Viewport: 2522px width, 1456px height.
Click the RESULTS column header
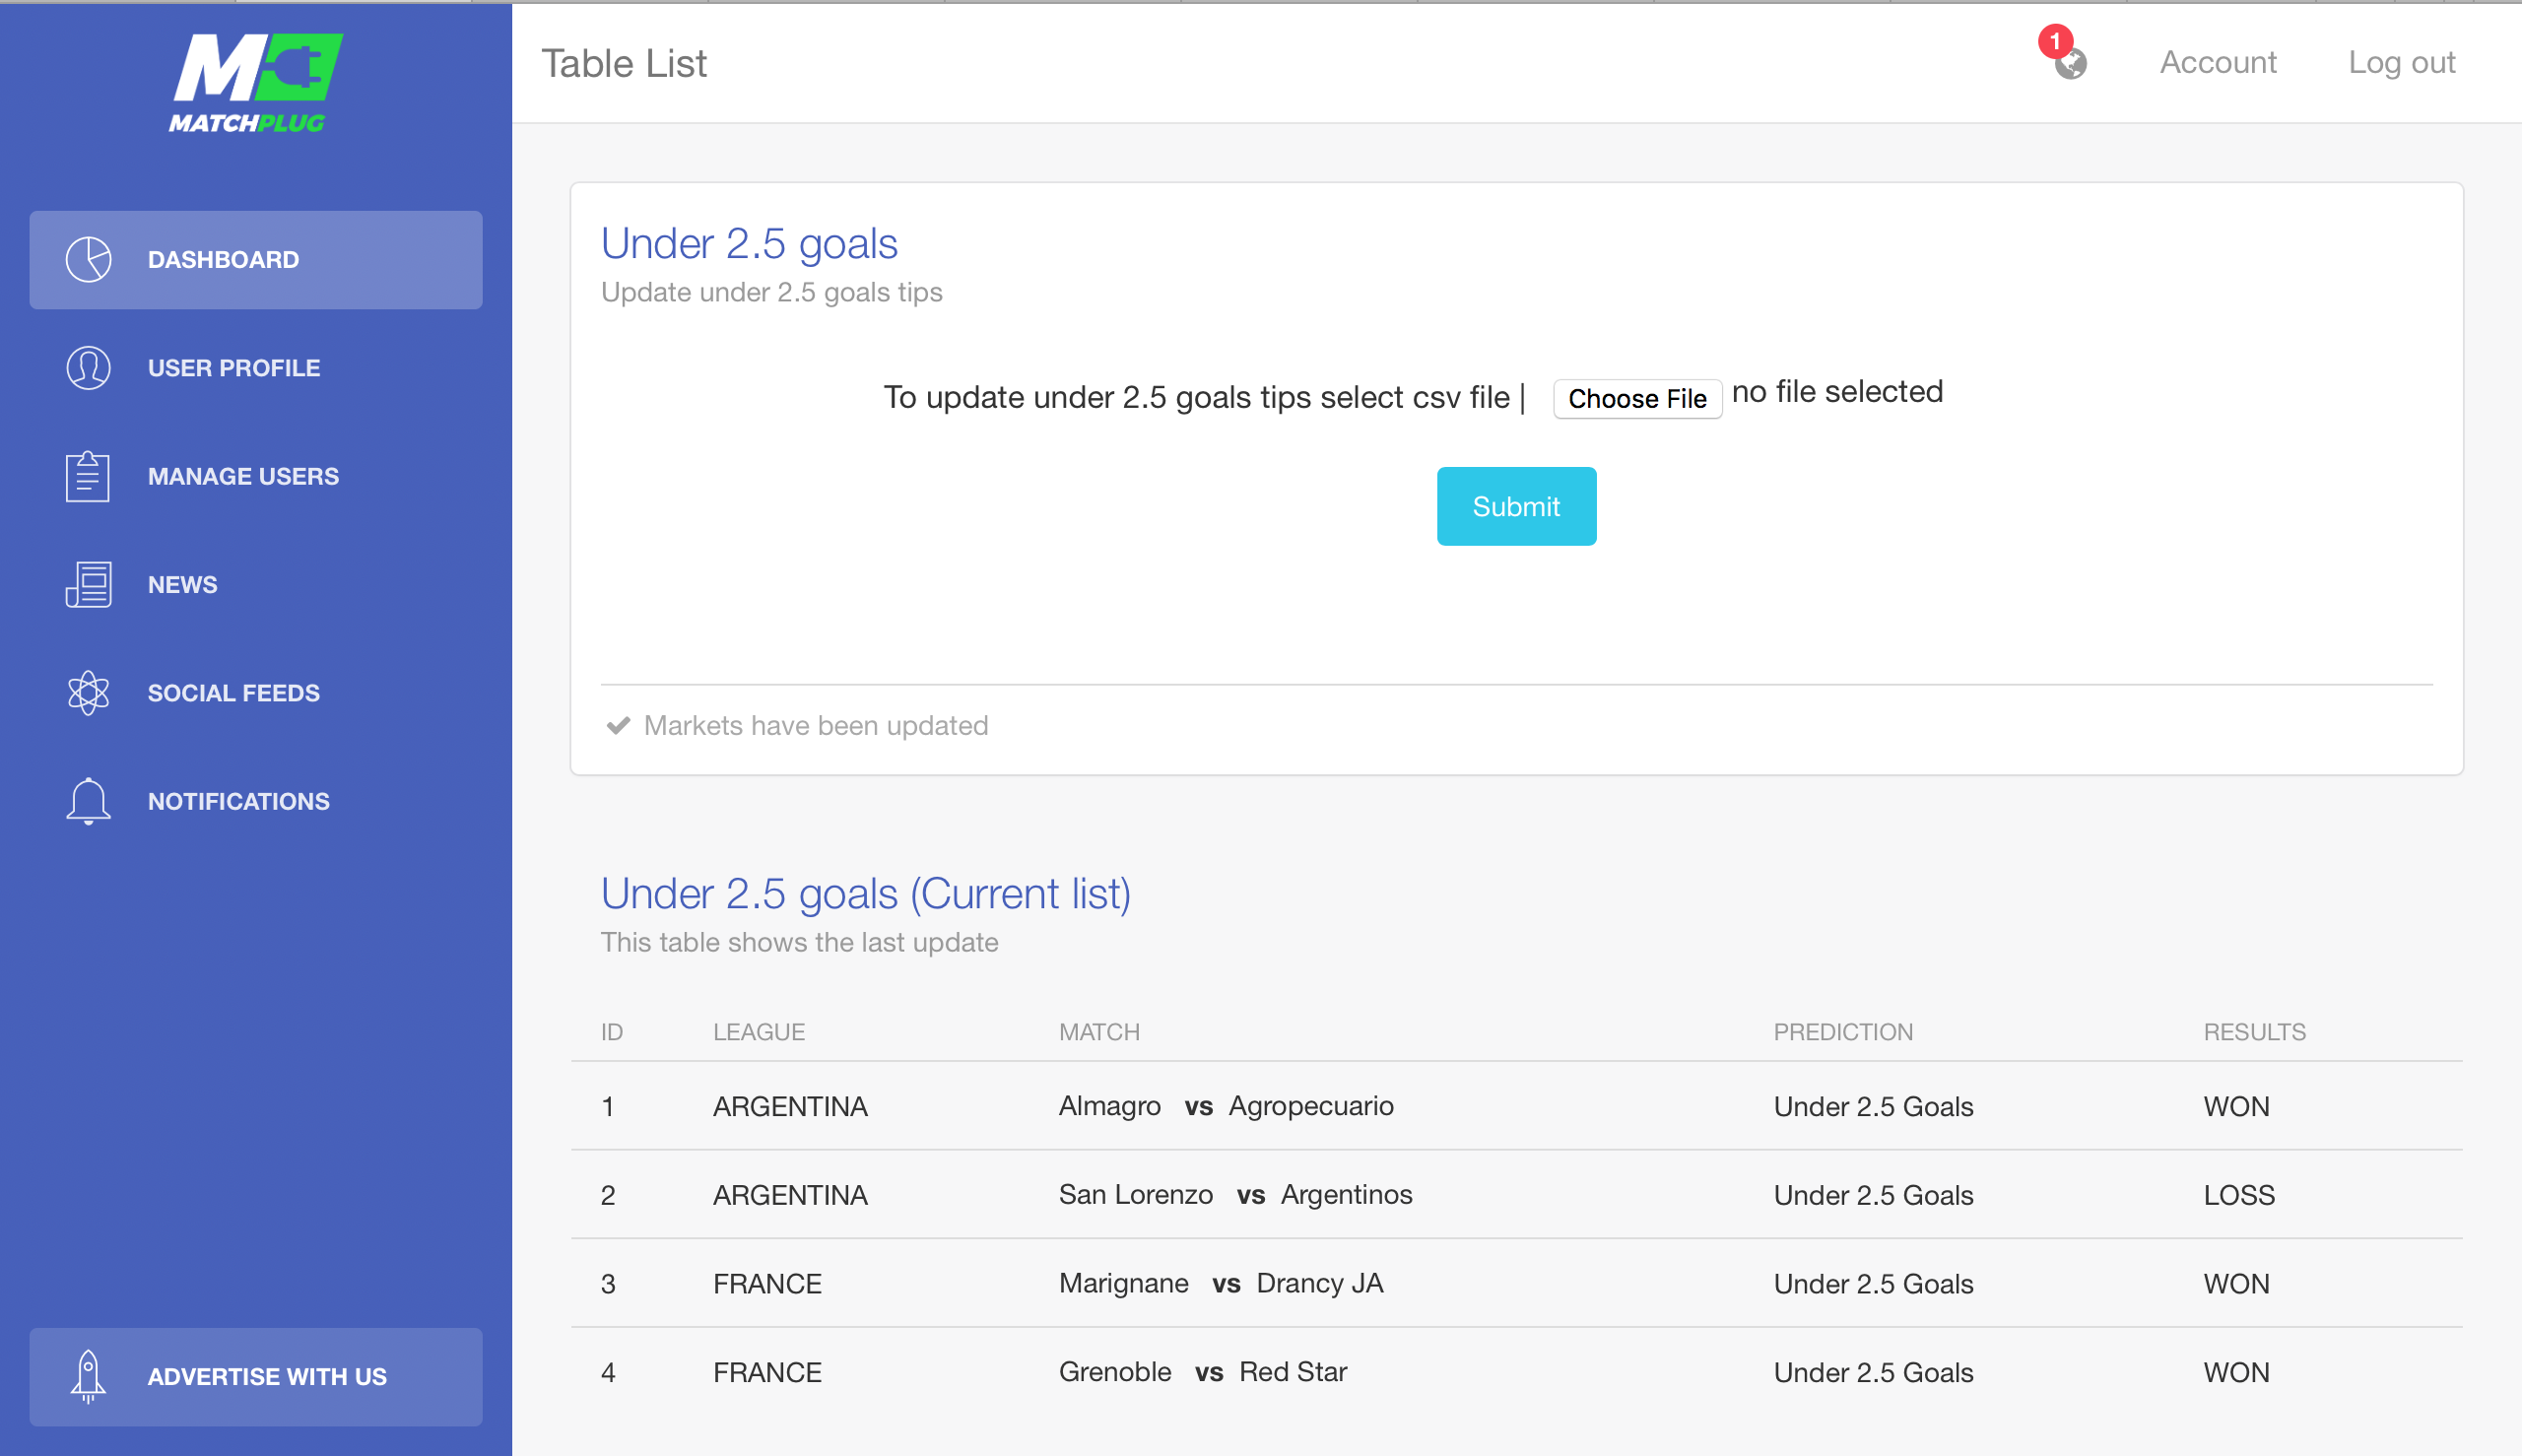pos(2254,1032)
